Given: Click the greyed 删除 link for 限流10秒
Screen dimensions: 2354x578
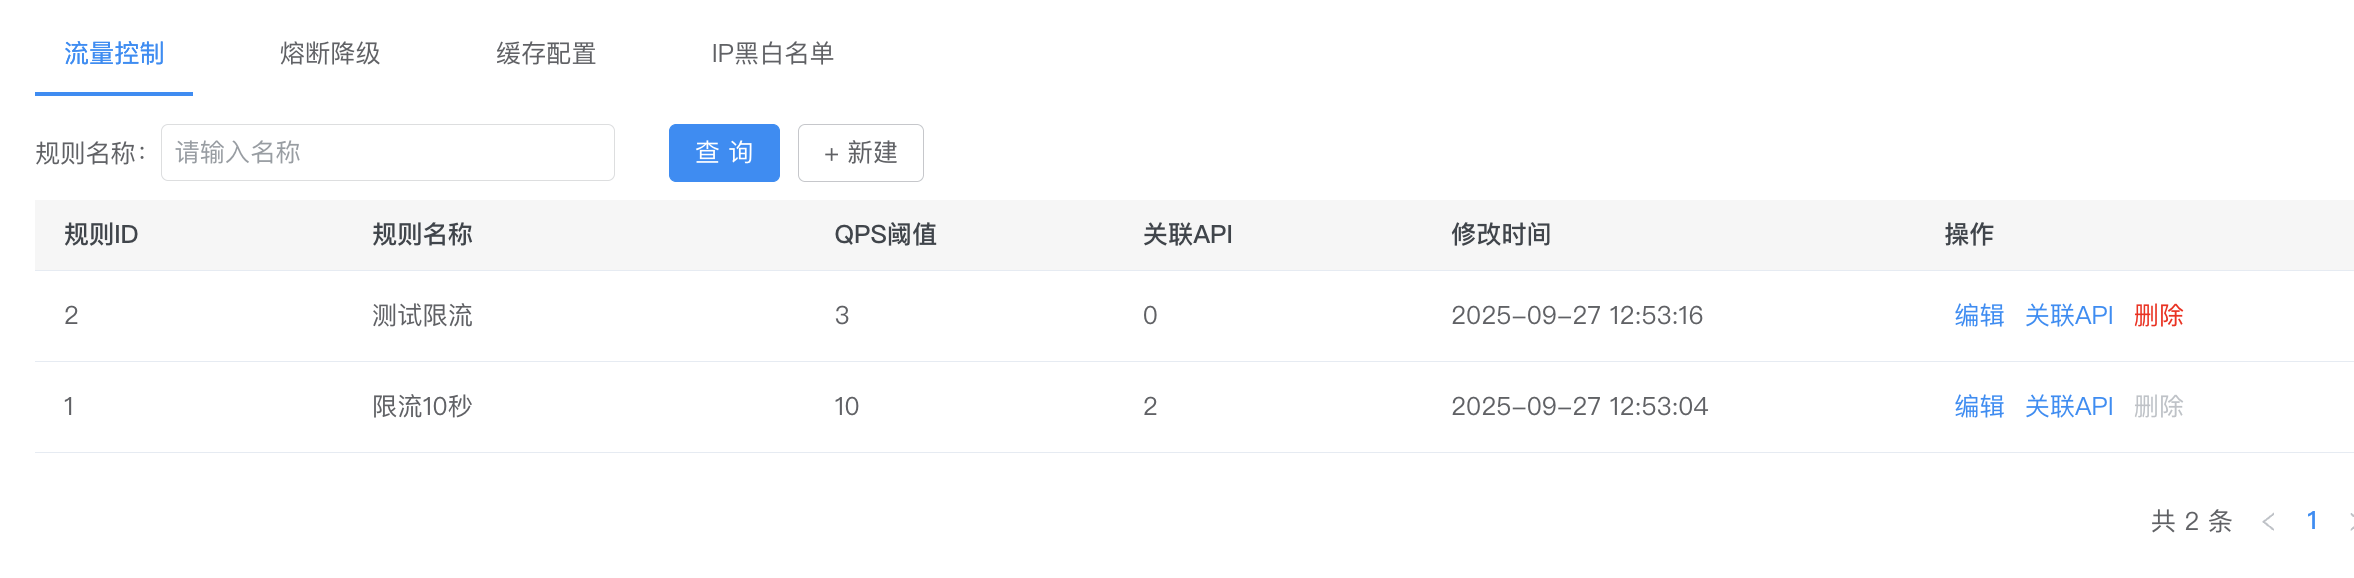Looking at the screenshot, I should pyautogui.click(x=2158, y=407).
